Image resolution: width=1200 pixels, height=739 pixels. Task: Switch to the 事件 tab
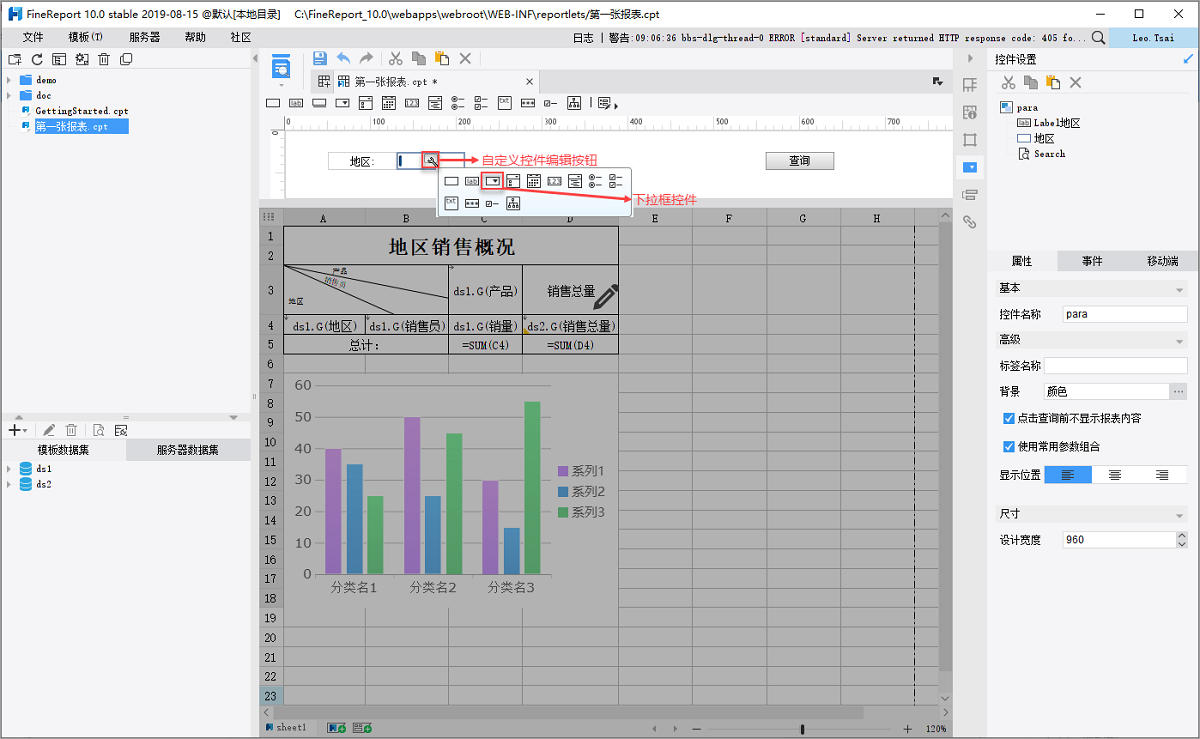(1092, 261)
